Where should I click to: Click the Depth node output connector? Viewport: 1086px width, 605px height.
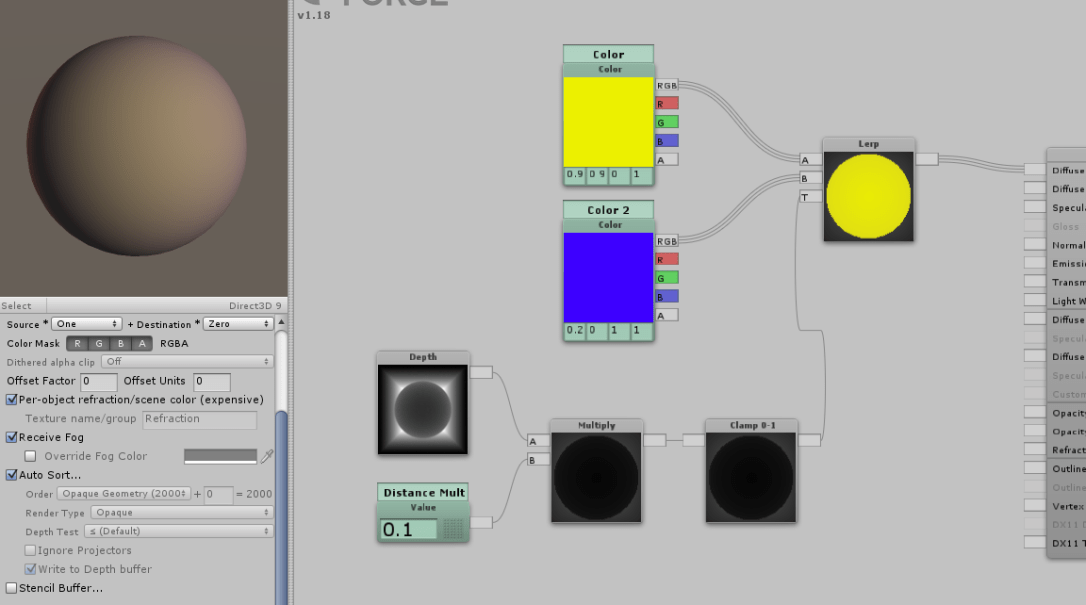[481, 373]
